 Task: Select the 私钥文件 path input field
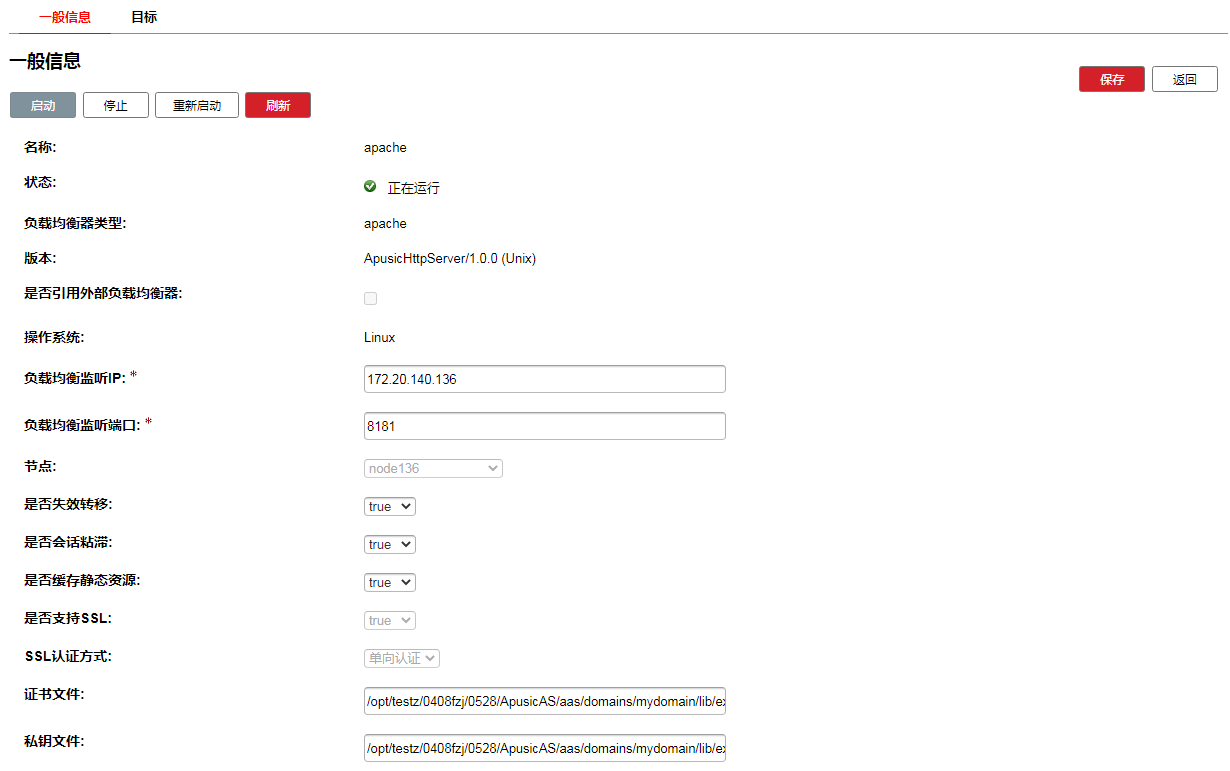(544, 748)
